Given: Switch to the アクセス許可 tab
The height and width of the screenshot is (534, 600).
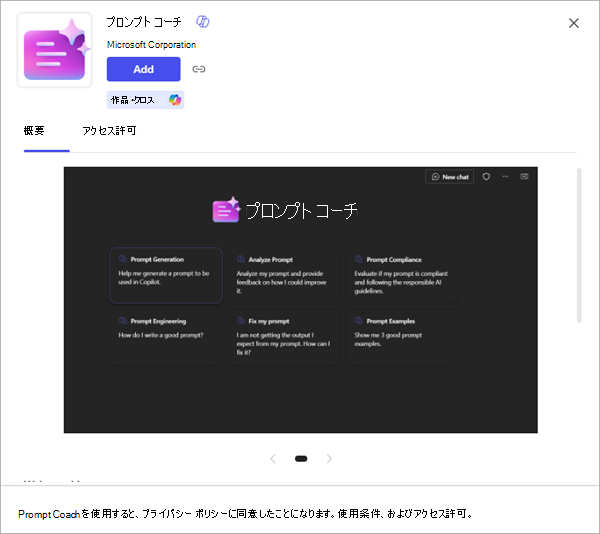Looking at the screenshot, I should click(109, 131).
